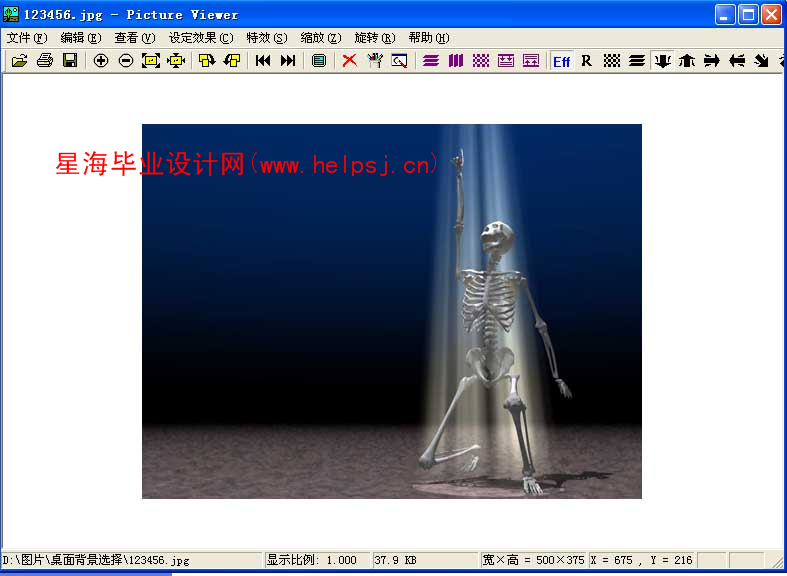Save the image with floppy disk icon

click(70, 61)
